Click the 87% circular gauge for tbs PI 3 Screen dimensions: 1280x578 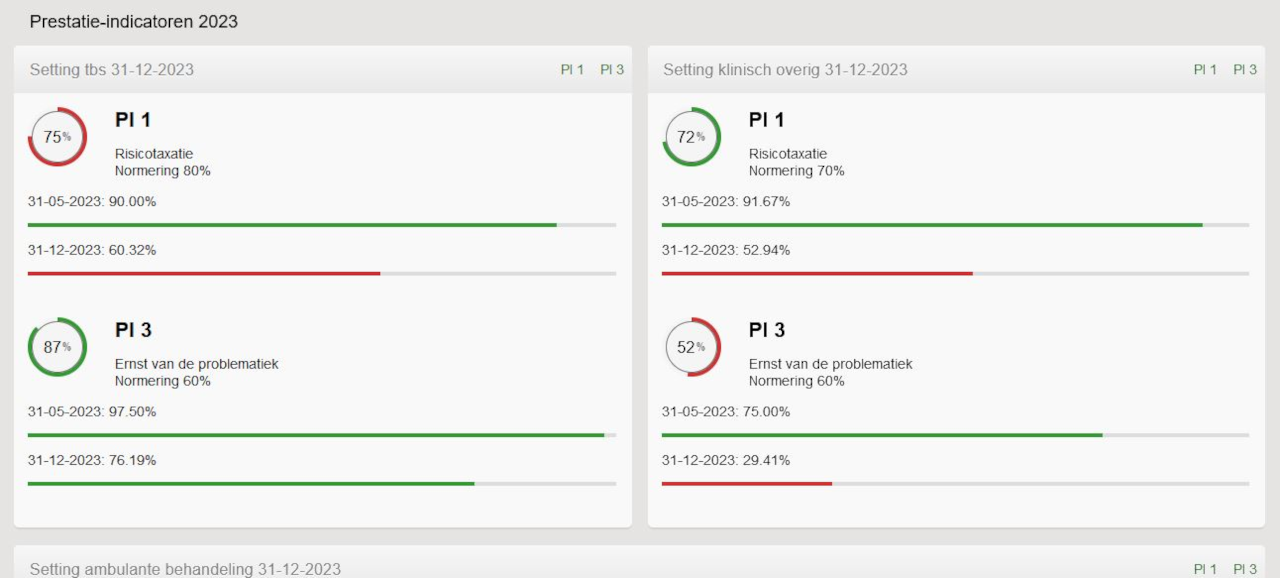click(57, 347)
